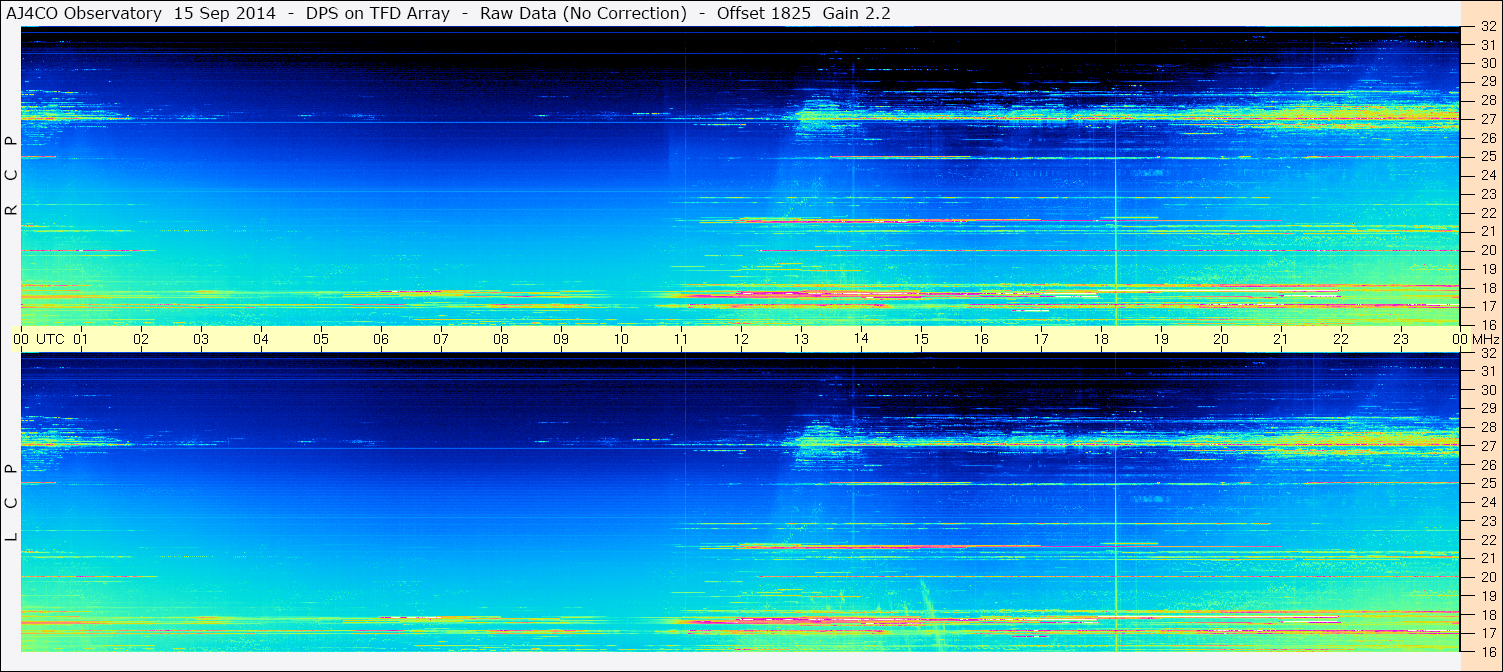Select the 21 hour marker on time axis
1503x672 pixels.
tap(1281, 339)
